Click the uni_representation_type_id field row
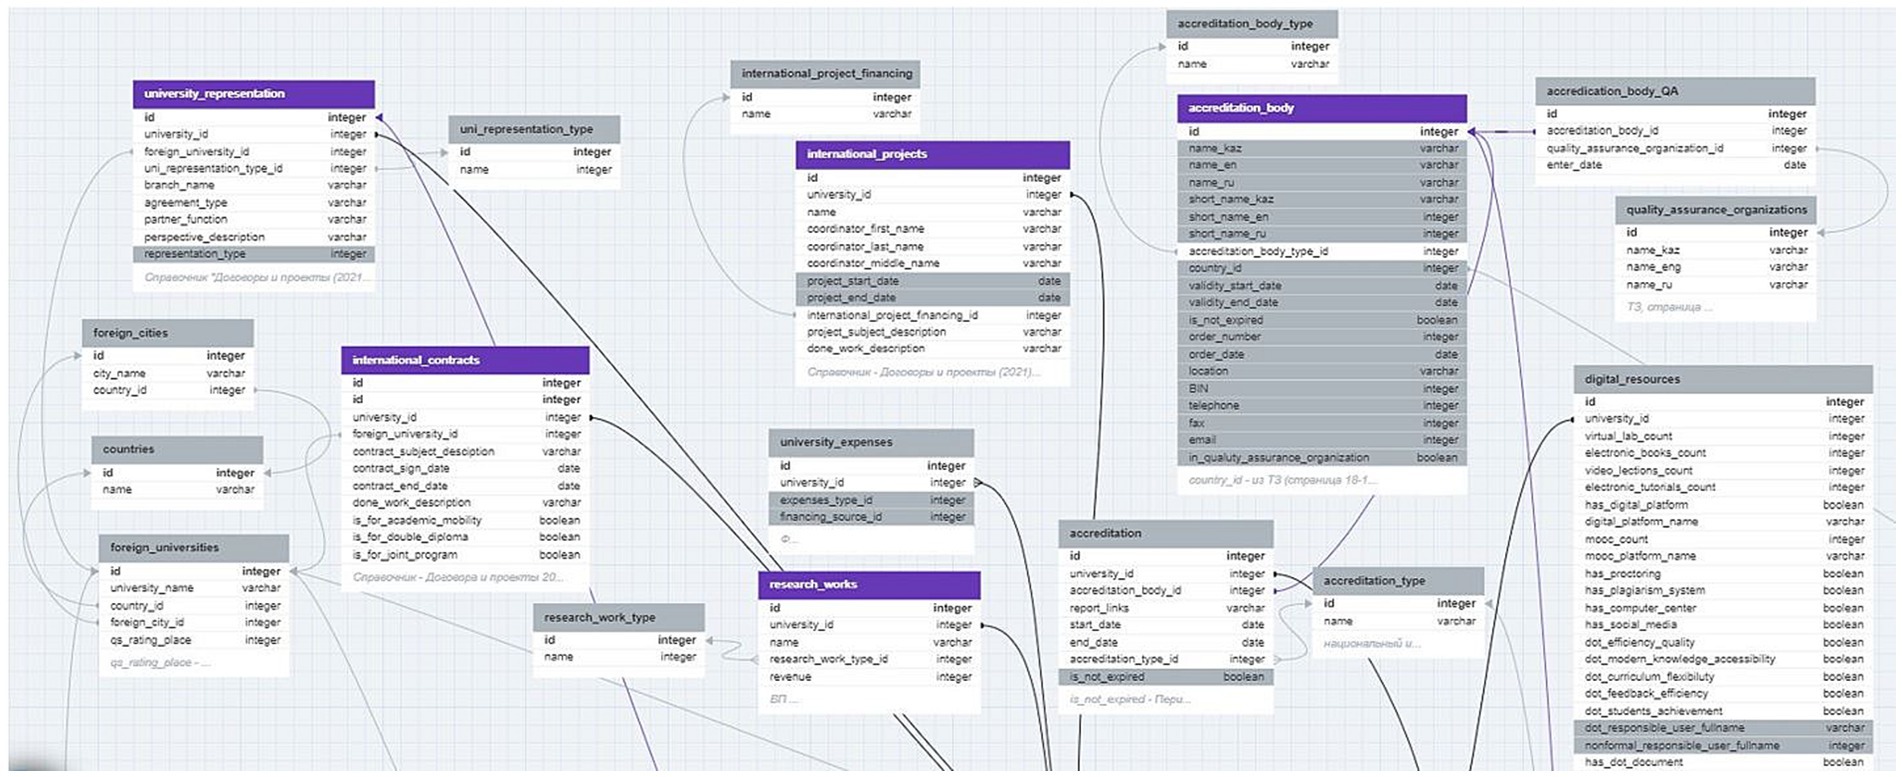The width and height of the screenshot is (1902, 777). [x=254, y=169]
